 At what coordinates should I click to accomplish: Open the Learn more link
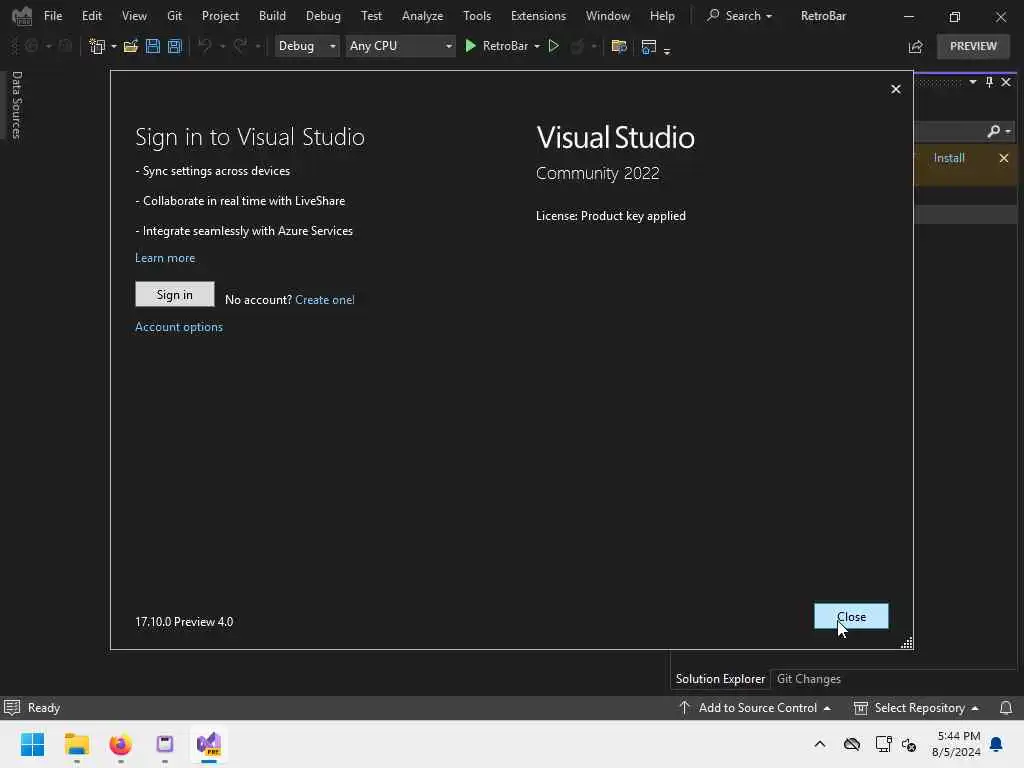(x=165, y=258)
